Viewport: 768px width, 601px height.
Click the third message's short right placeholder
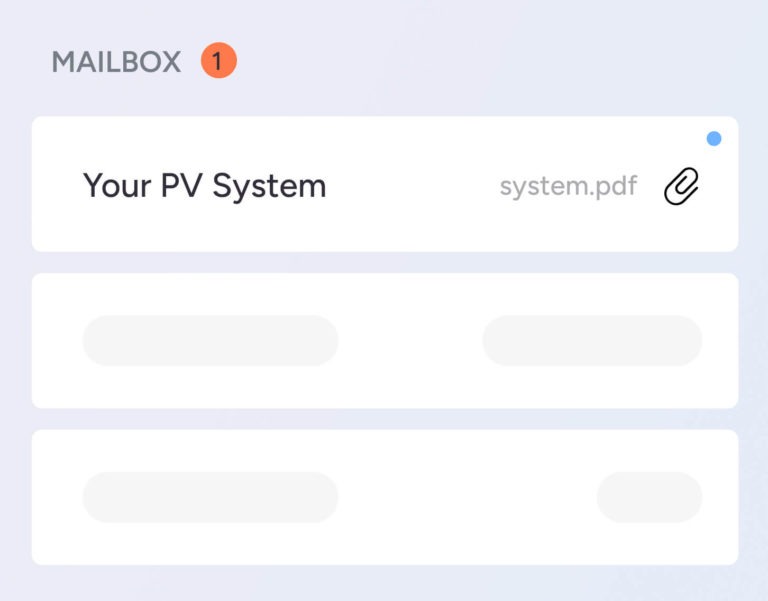pyautogui.click(x=649, y=497)
